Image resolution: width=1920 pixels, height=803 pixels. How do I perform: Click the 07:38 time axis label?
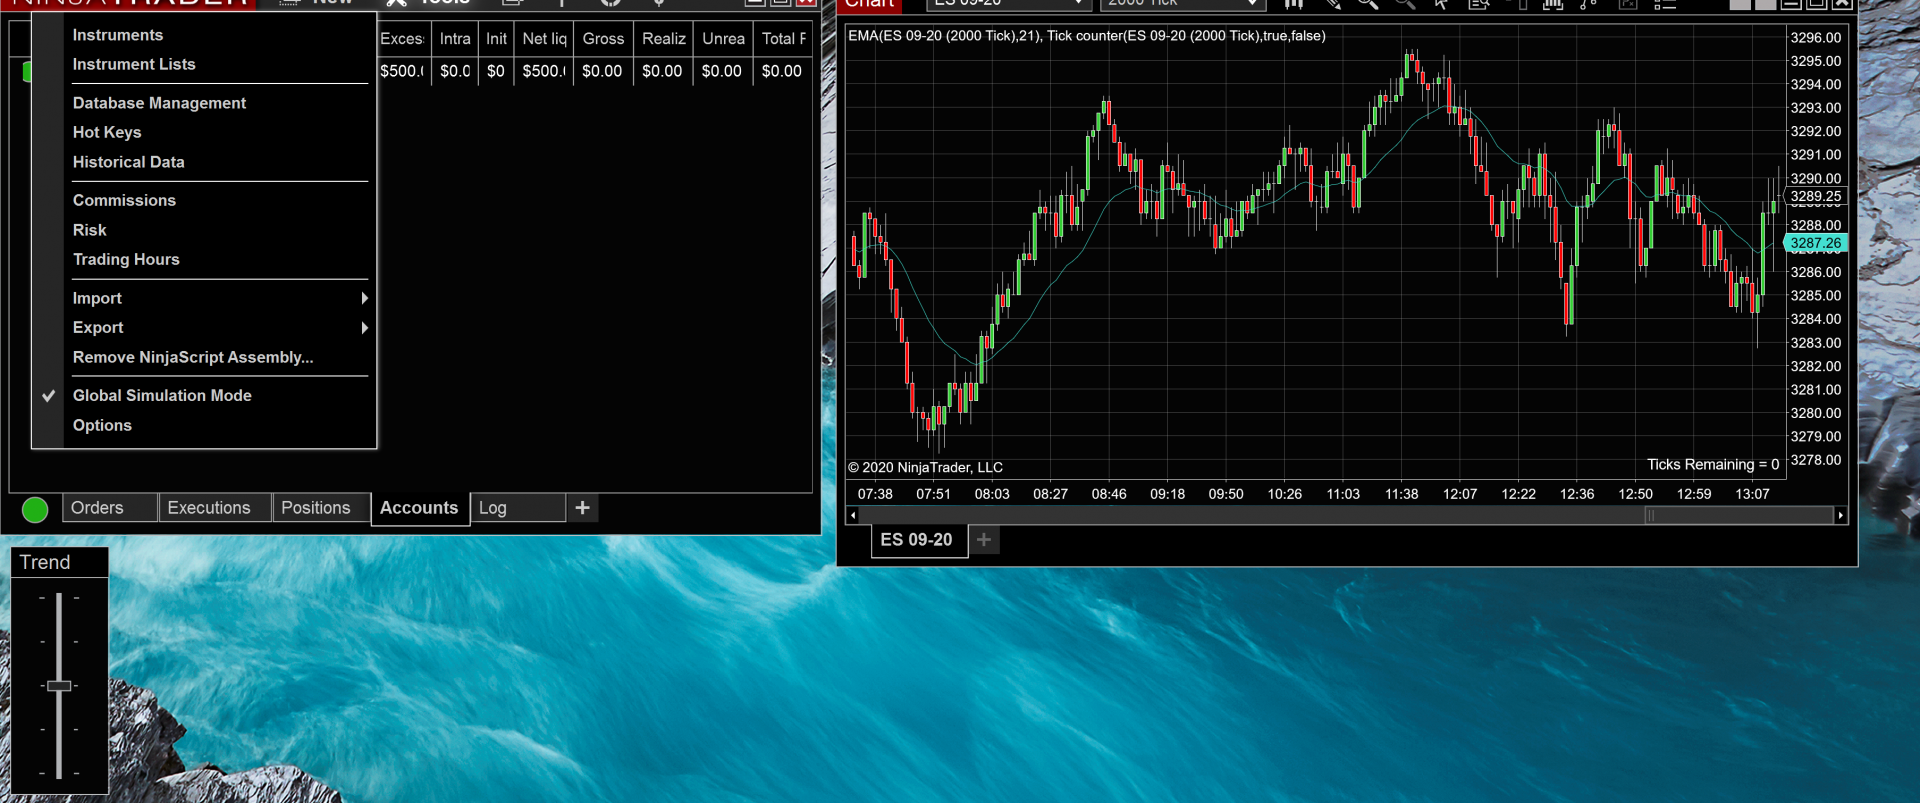[875, 494]
